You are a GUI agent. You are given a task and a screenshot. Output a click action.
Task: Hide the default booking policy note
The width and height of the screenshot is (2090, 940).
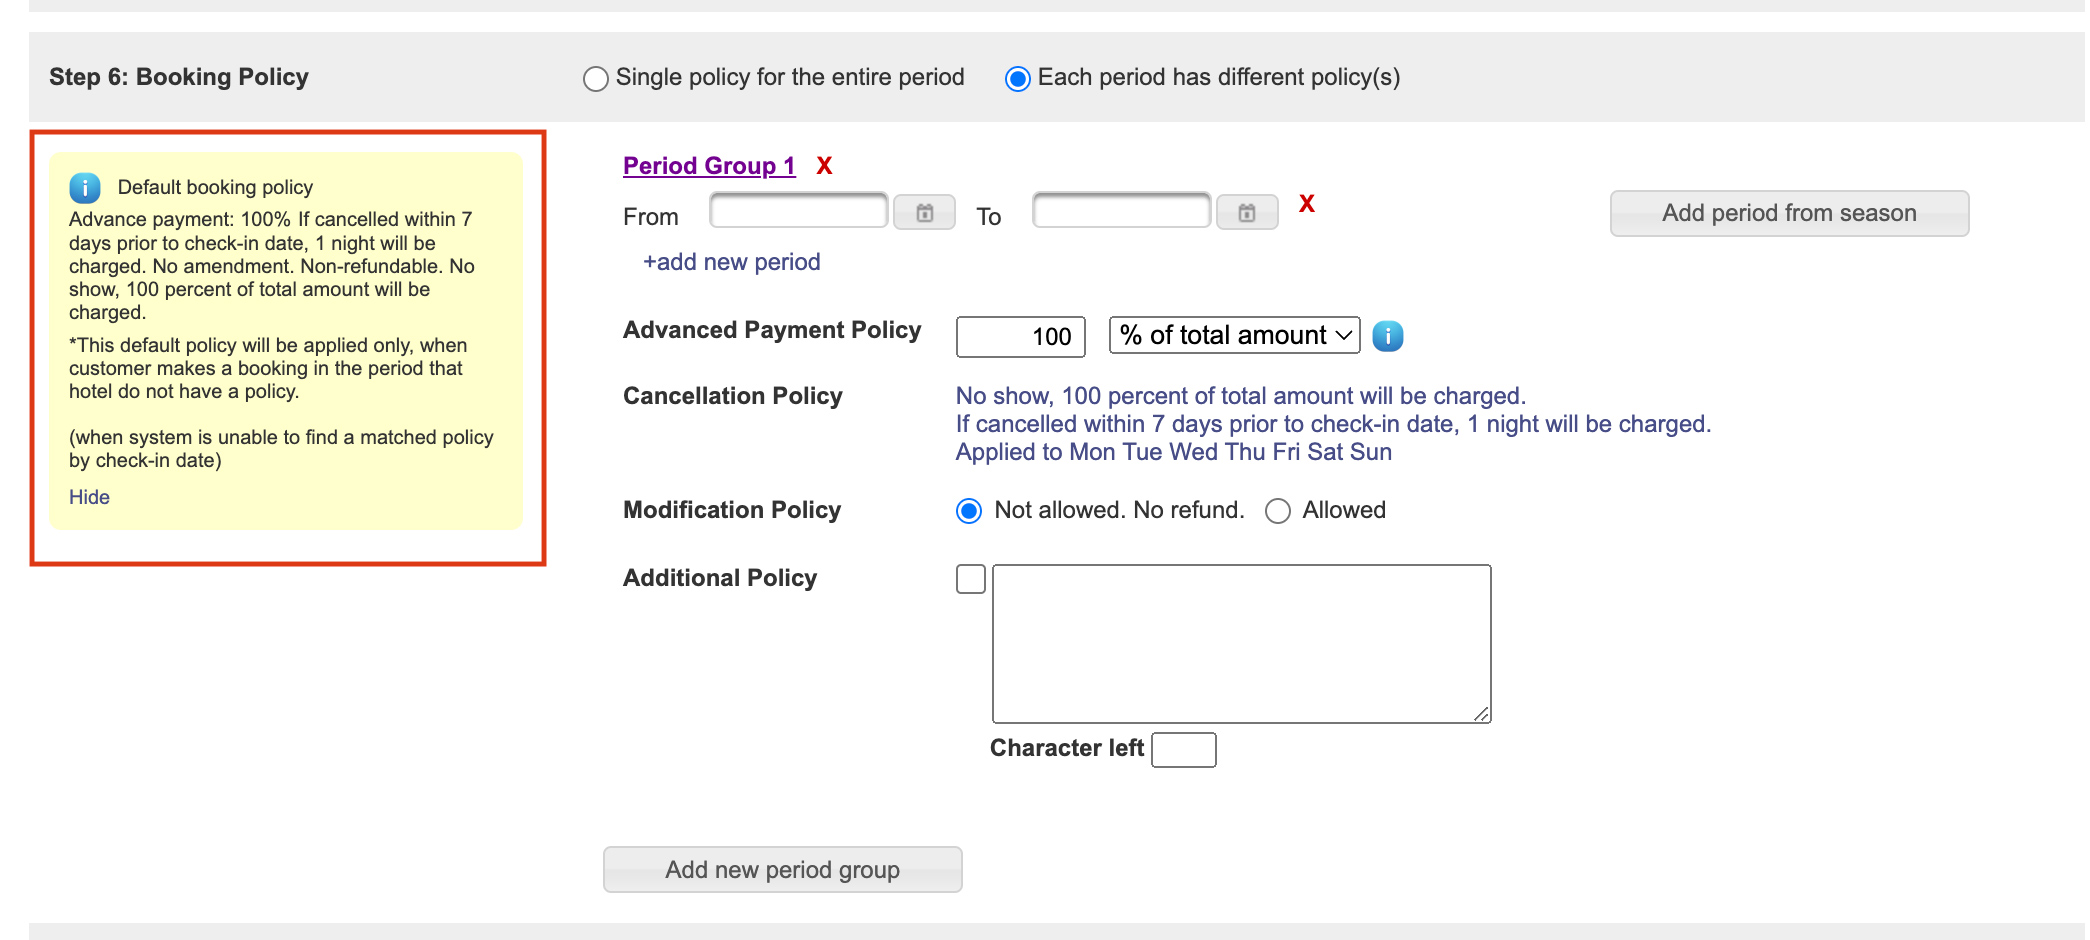tap(89, 497)
